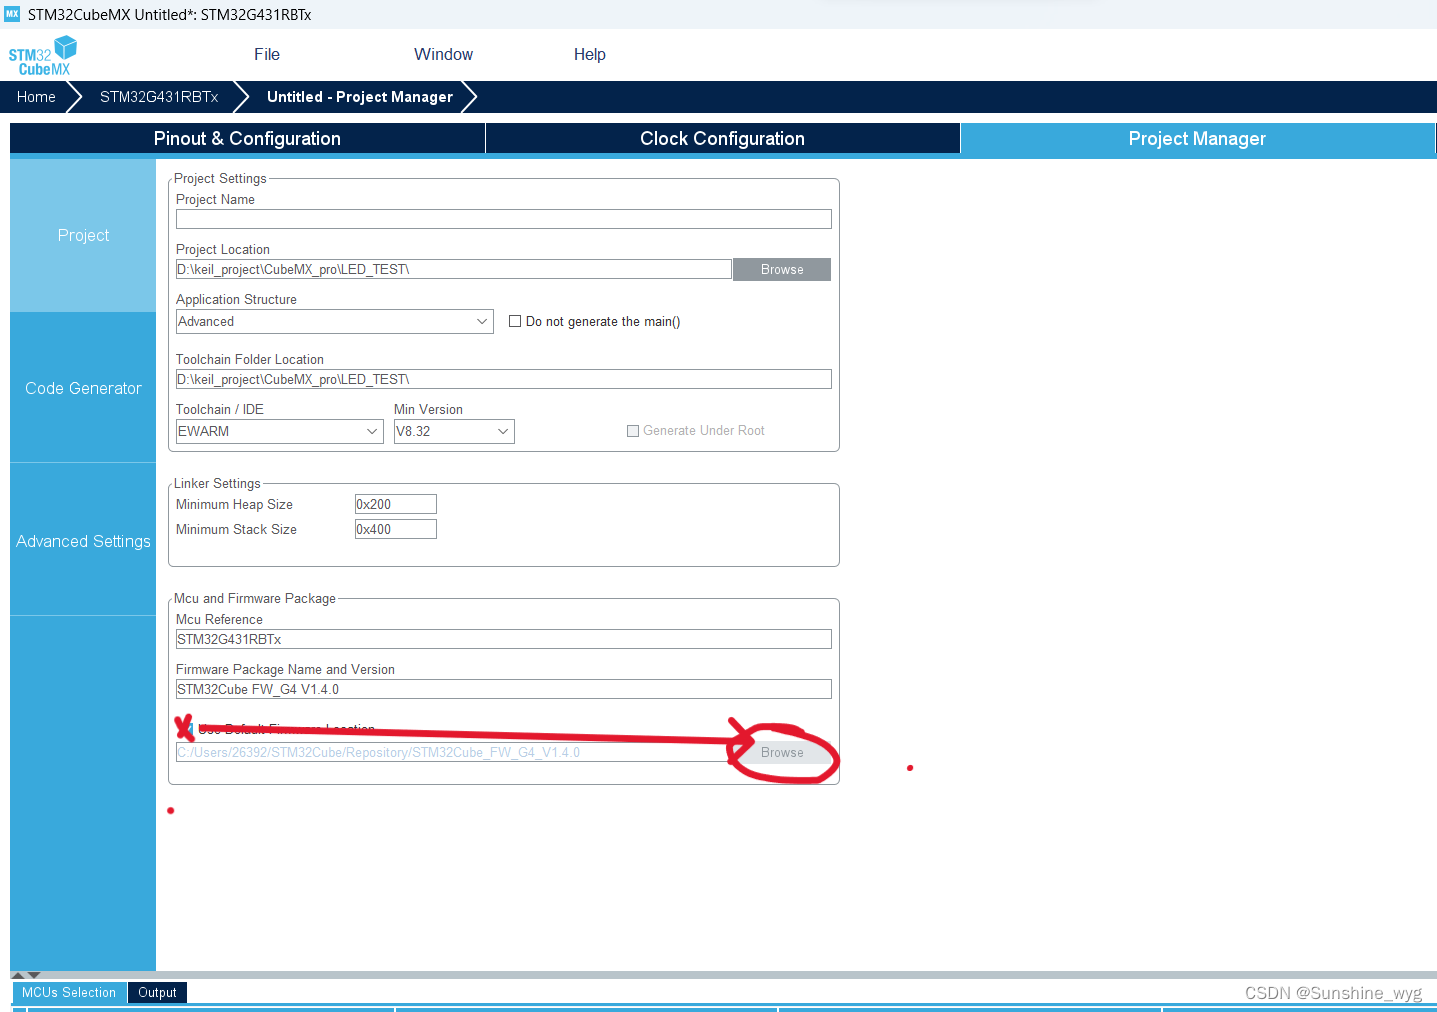Click the Project Location path field

[x=454, y=269]
